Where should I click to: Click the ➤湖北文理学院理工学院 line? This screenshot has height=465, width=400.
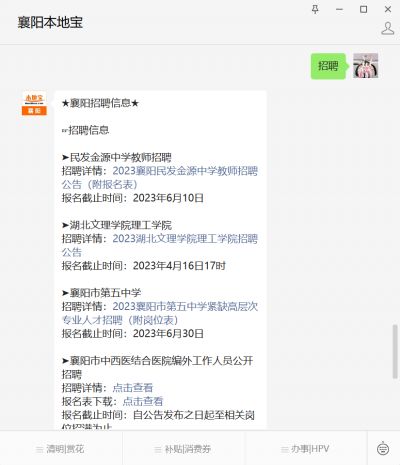click(117, 225)
